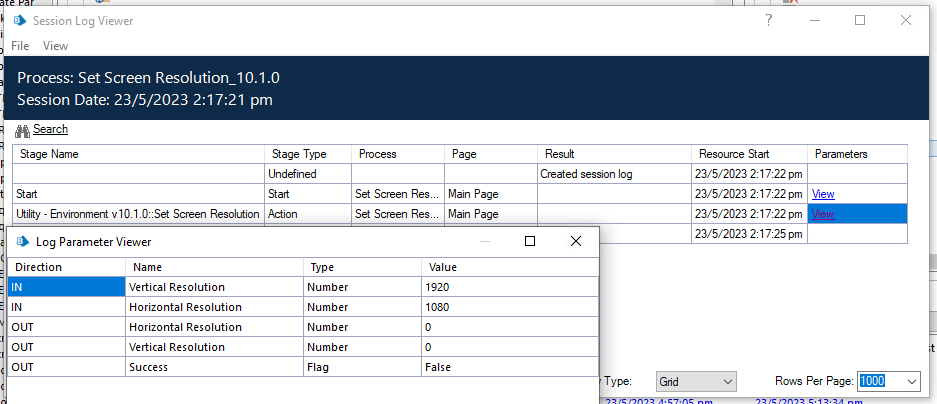Image resolution: width=937 pixels, height=404 pixels.
Task: Click View link in highlighted Action row
Action: pyautogui.click(x=822, y=214)
